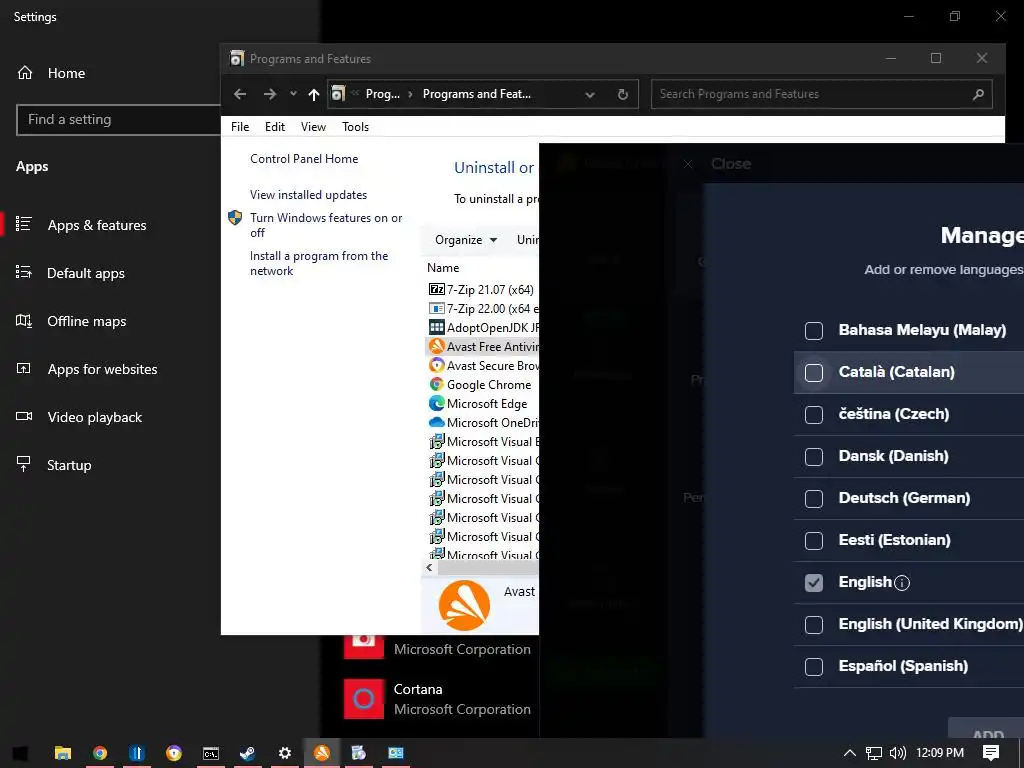1024x768 pixels.
Task: Open the Action Center notifications
Action: pyautogui.click(x=991, y=753)
